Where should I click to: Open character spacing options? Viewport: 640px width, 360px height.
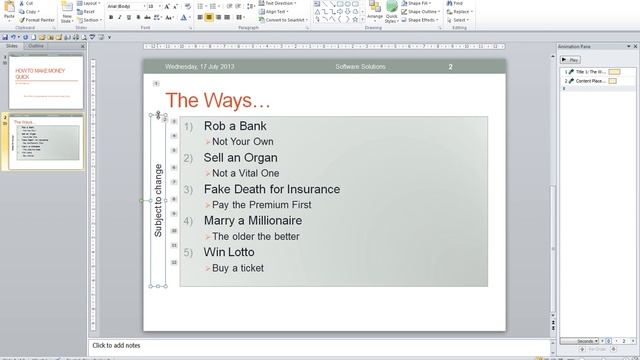tap(158, 17)
